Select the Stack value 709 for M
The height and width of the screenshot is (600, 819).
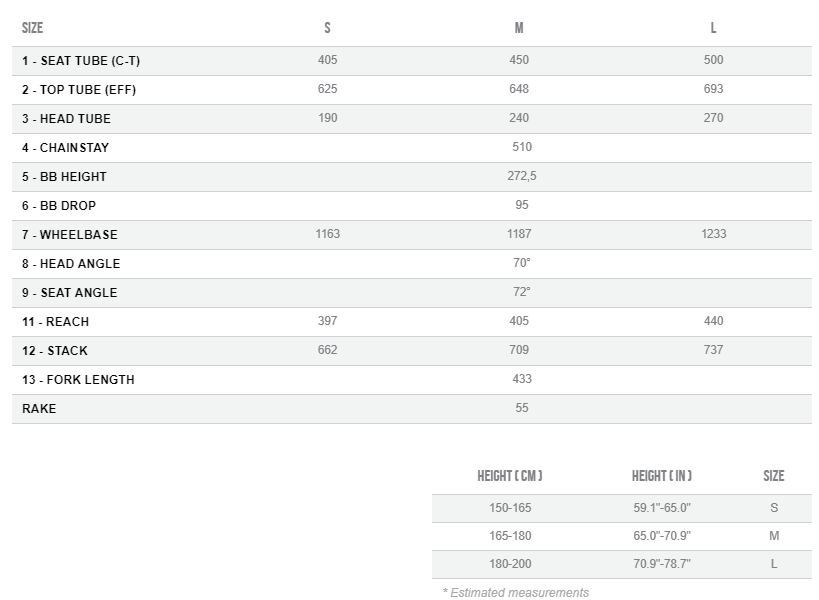519,350
